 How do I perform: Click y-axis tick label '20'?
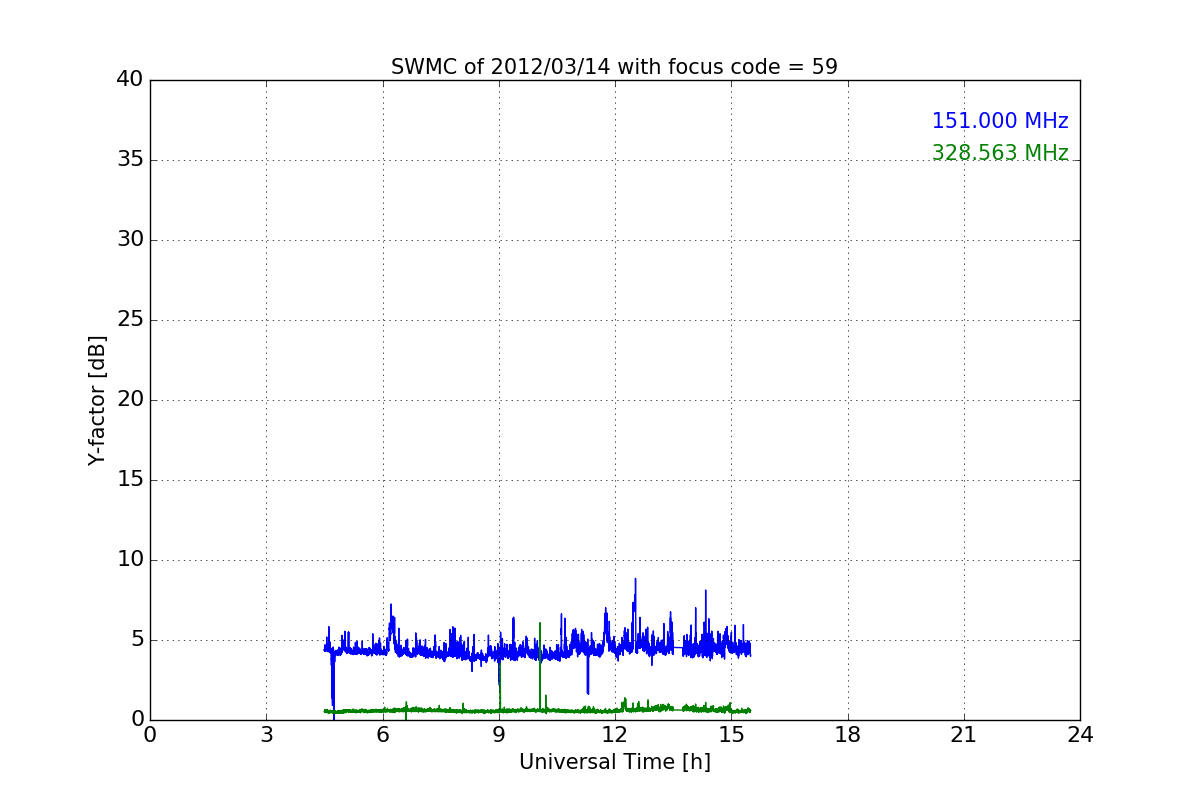[130, 400]
